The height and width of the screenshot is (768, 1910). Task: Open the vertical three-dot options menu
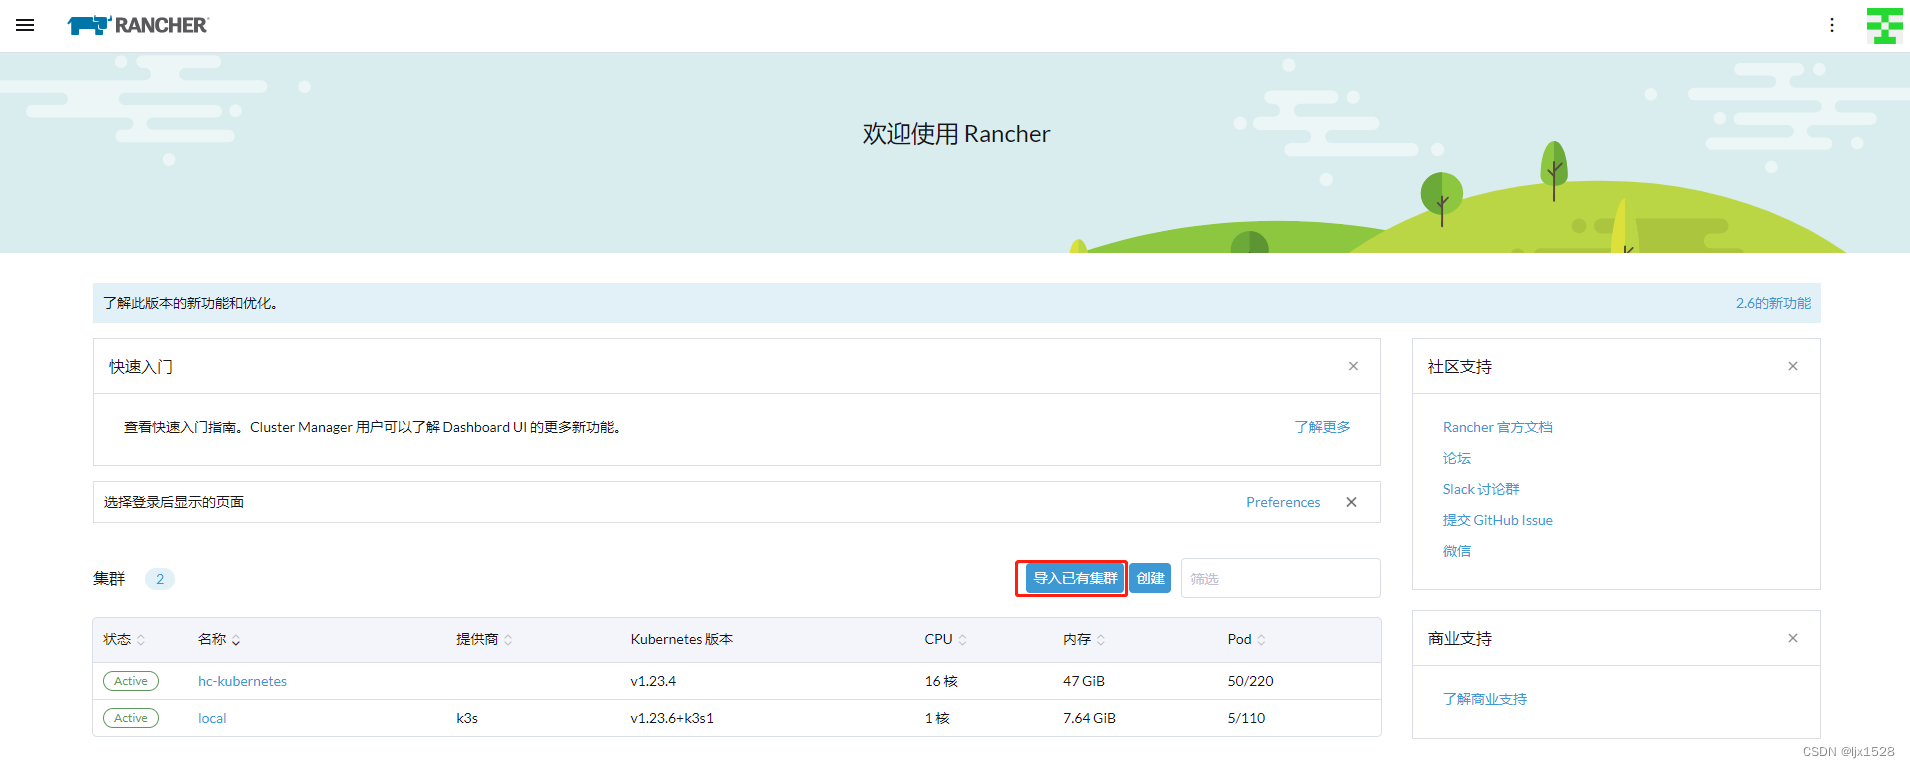click(1832, 25)
